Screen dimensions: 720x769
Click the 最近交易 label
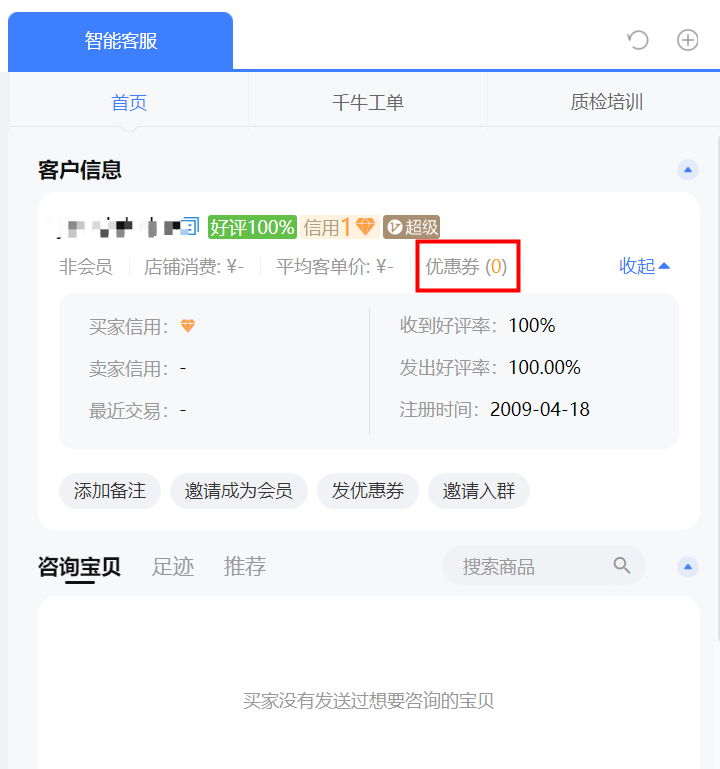(129, 410)
